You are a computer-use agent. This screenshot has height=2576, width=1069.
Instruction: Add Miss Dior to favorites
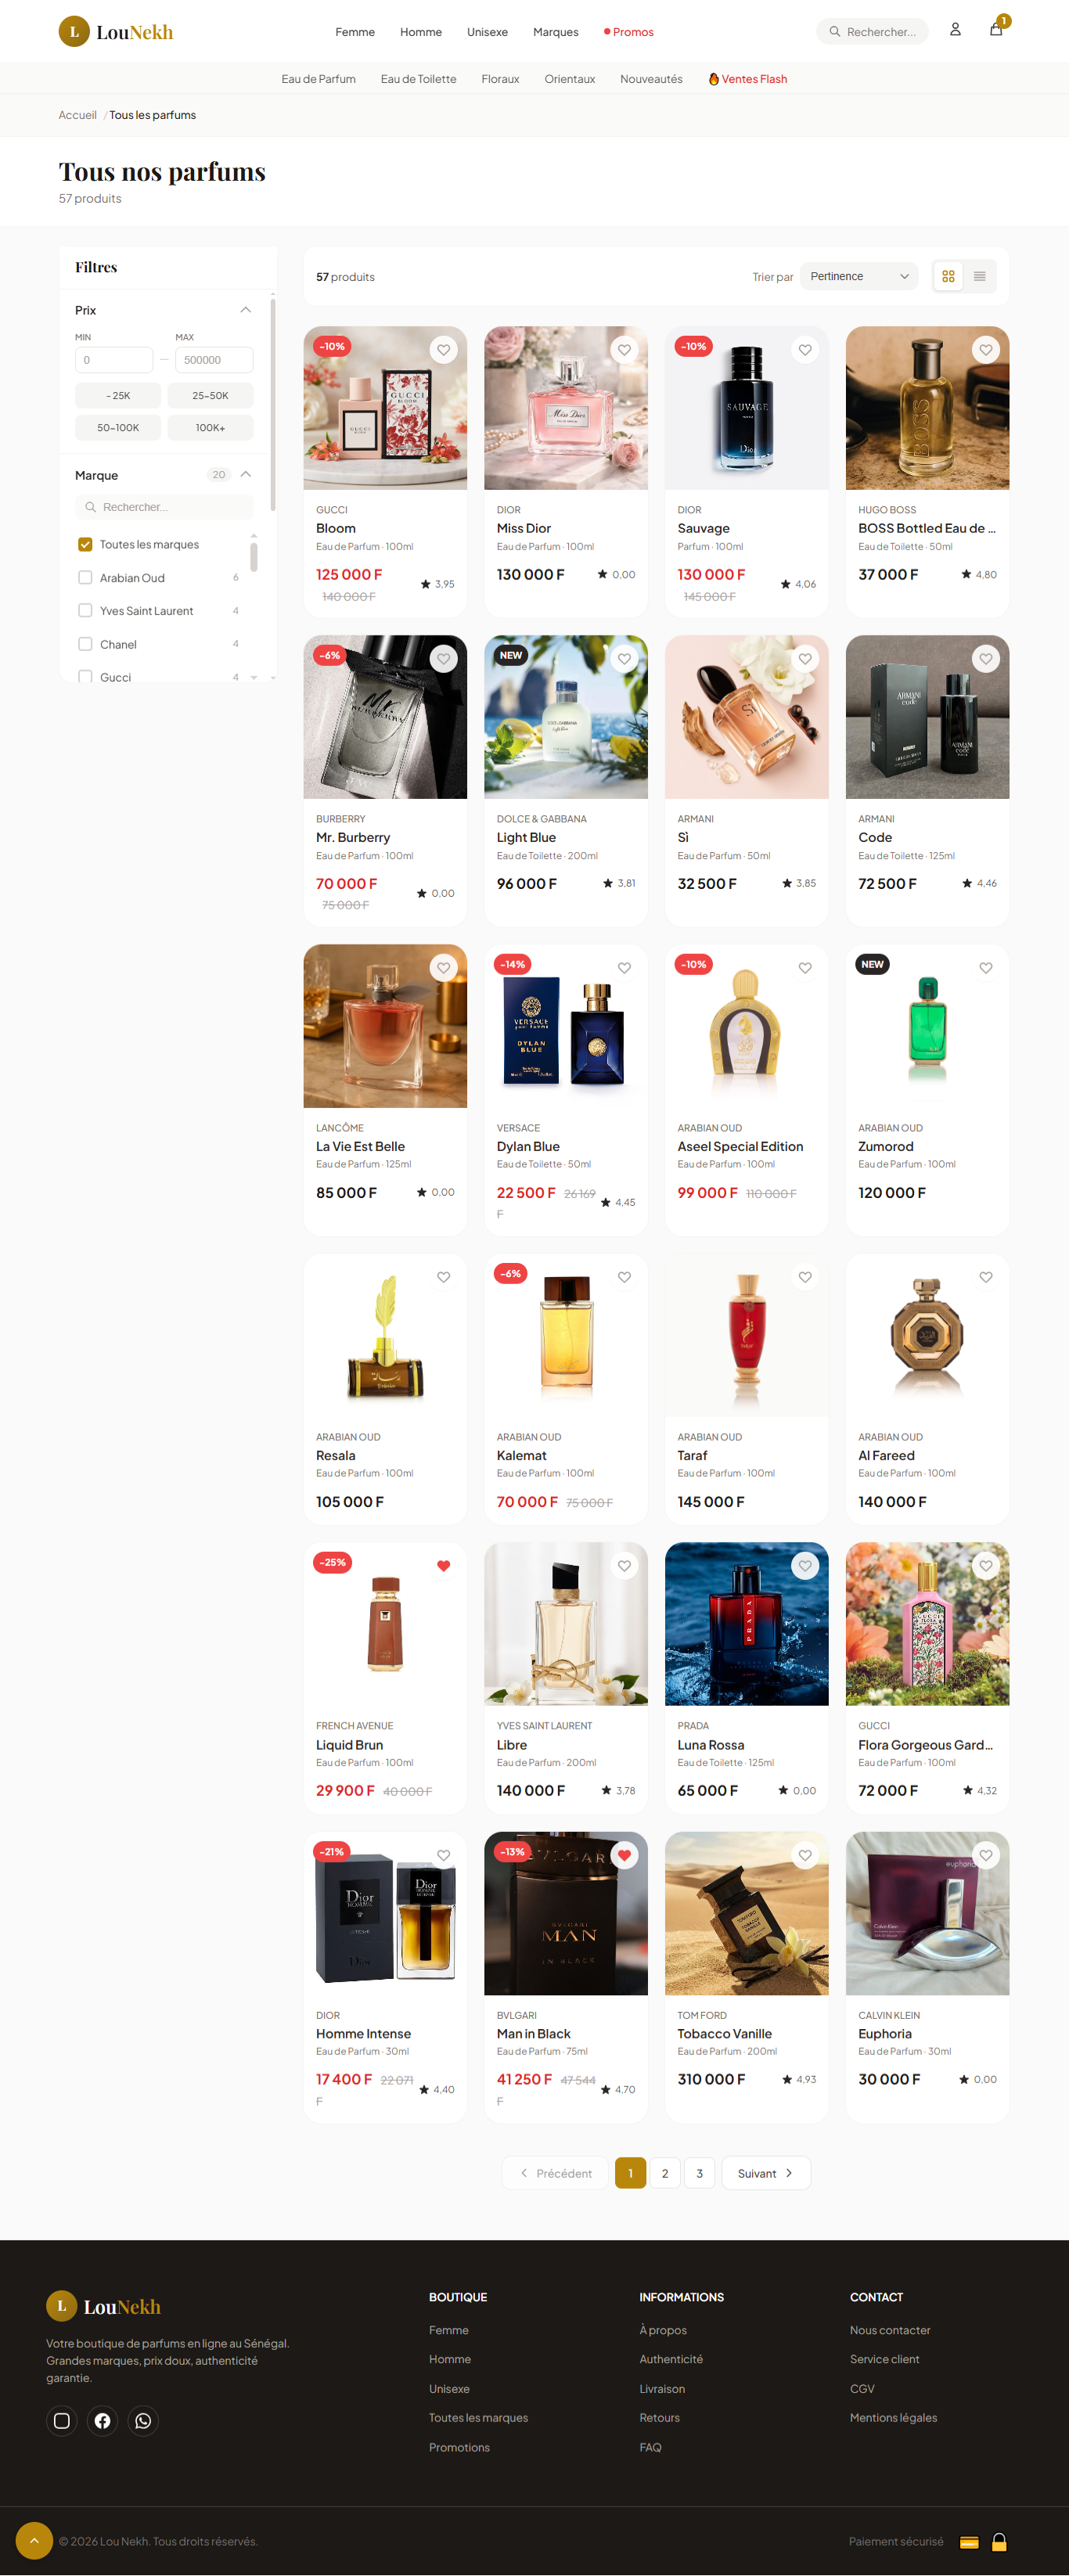click(x=624, y=350)
